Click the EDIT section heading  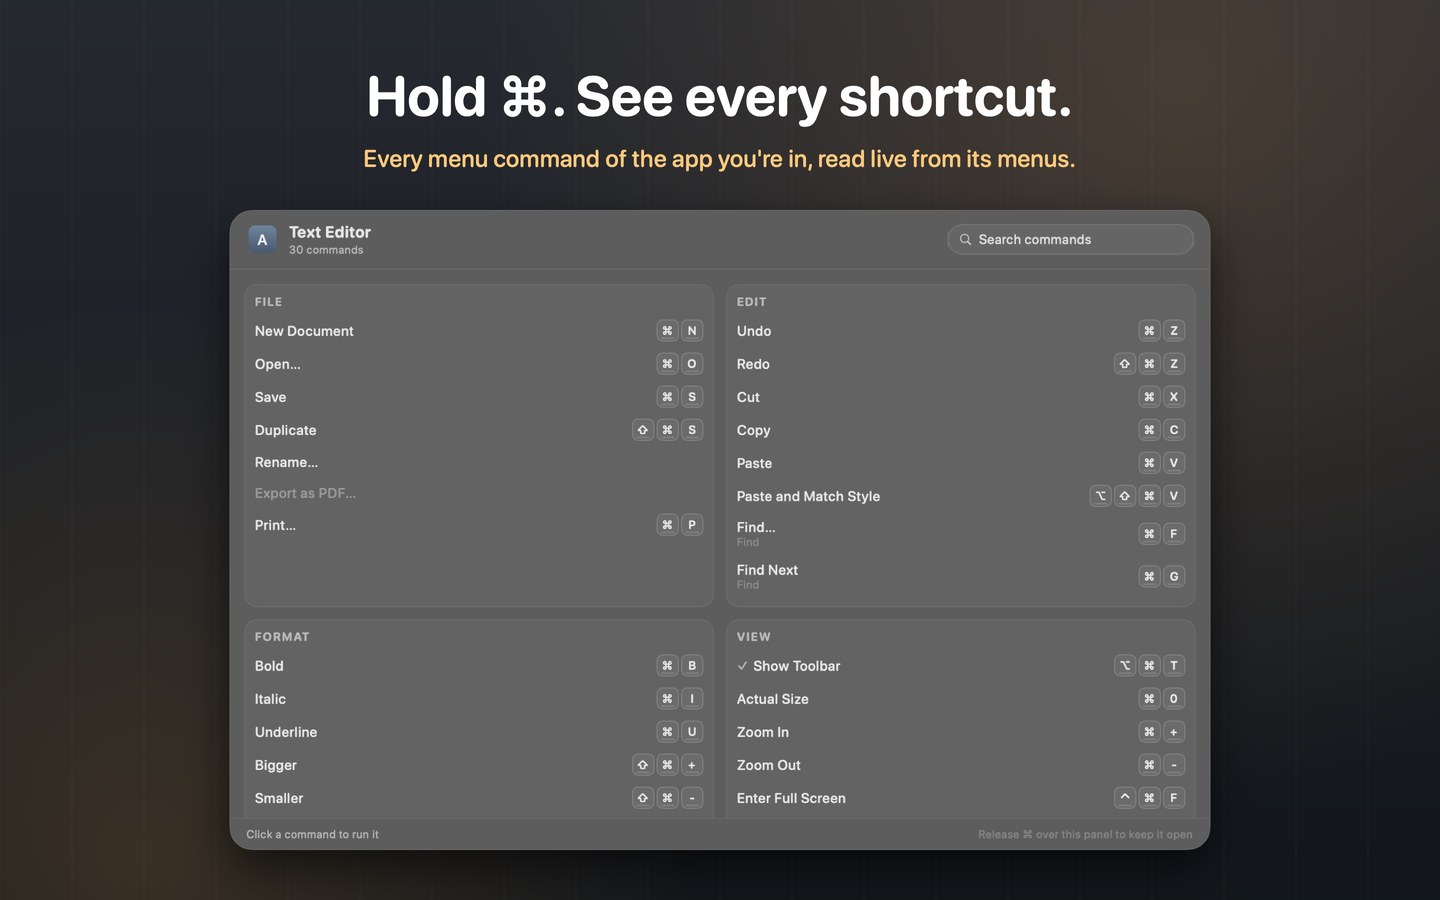[752, 302]
